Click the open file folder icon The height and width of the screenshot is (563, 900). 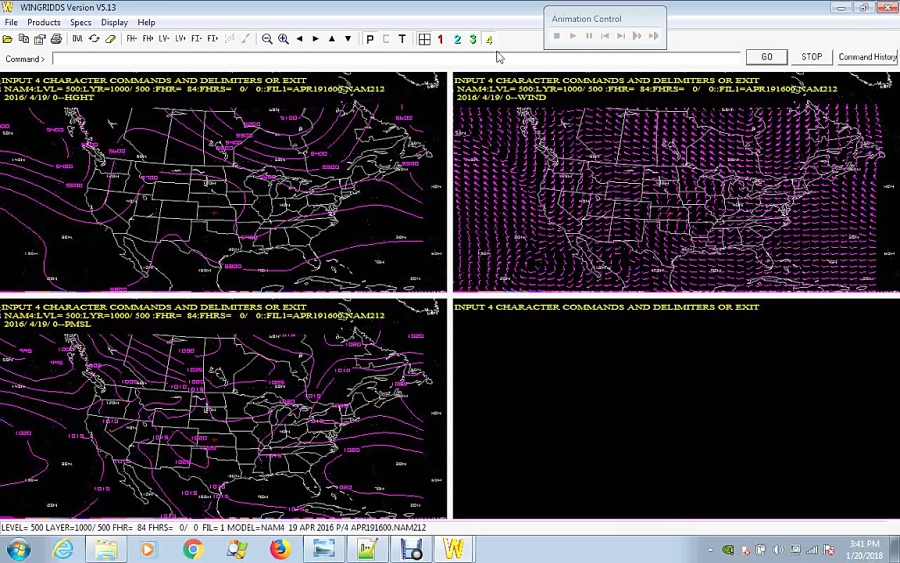tap(8, 39)
